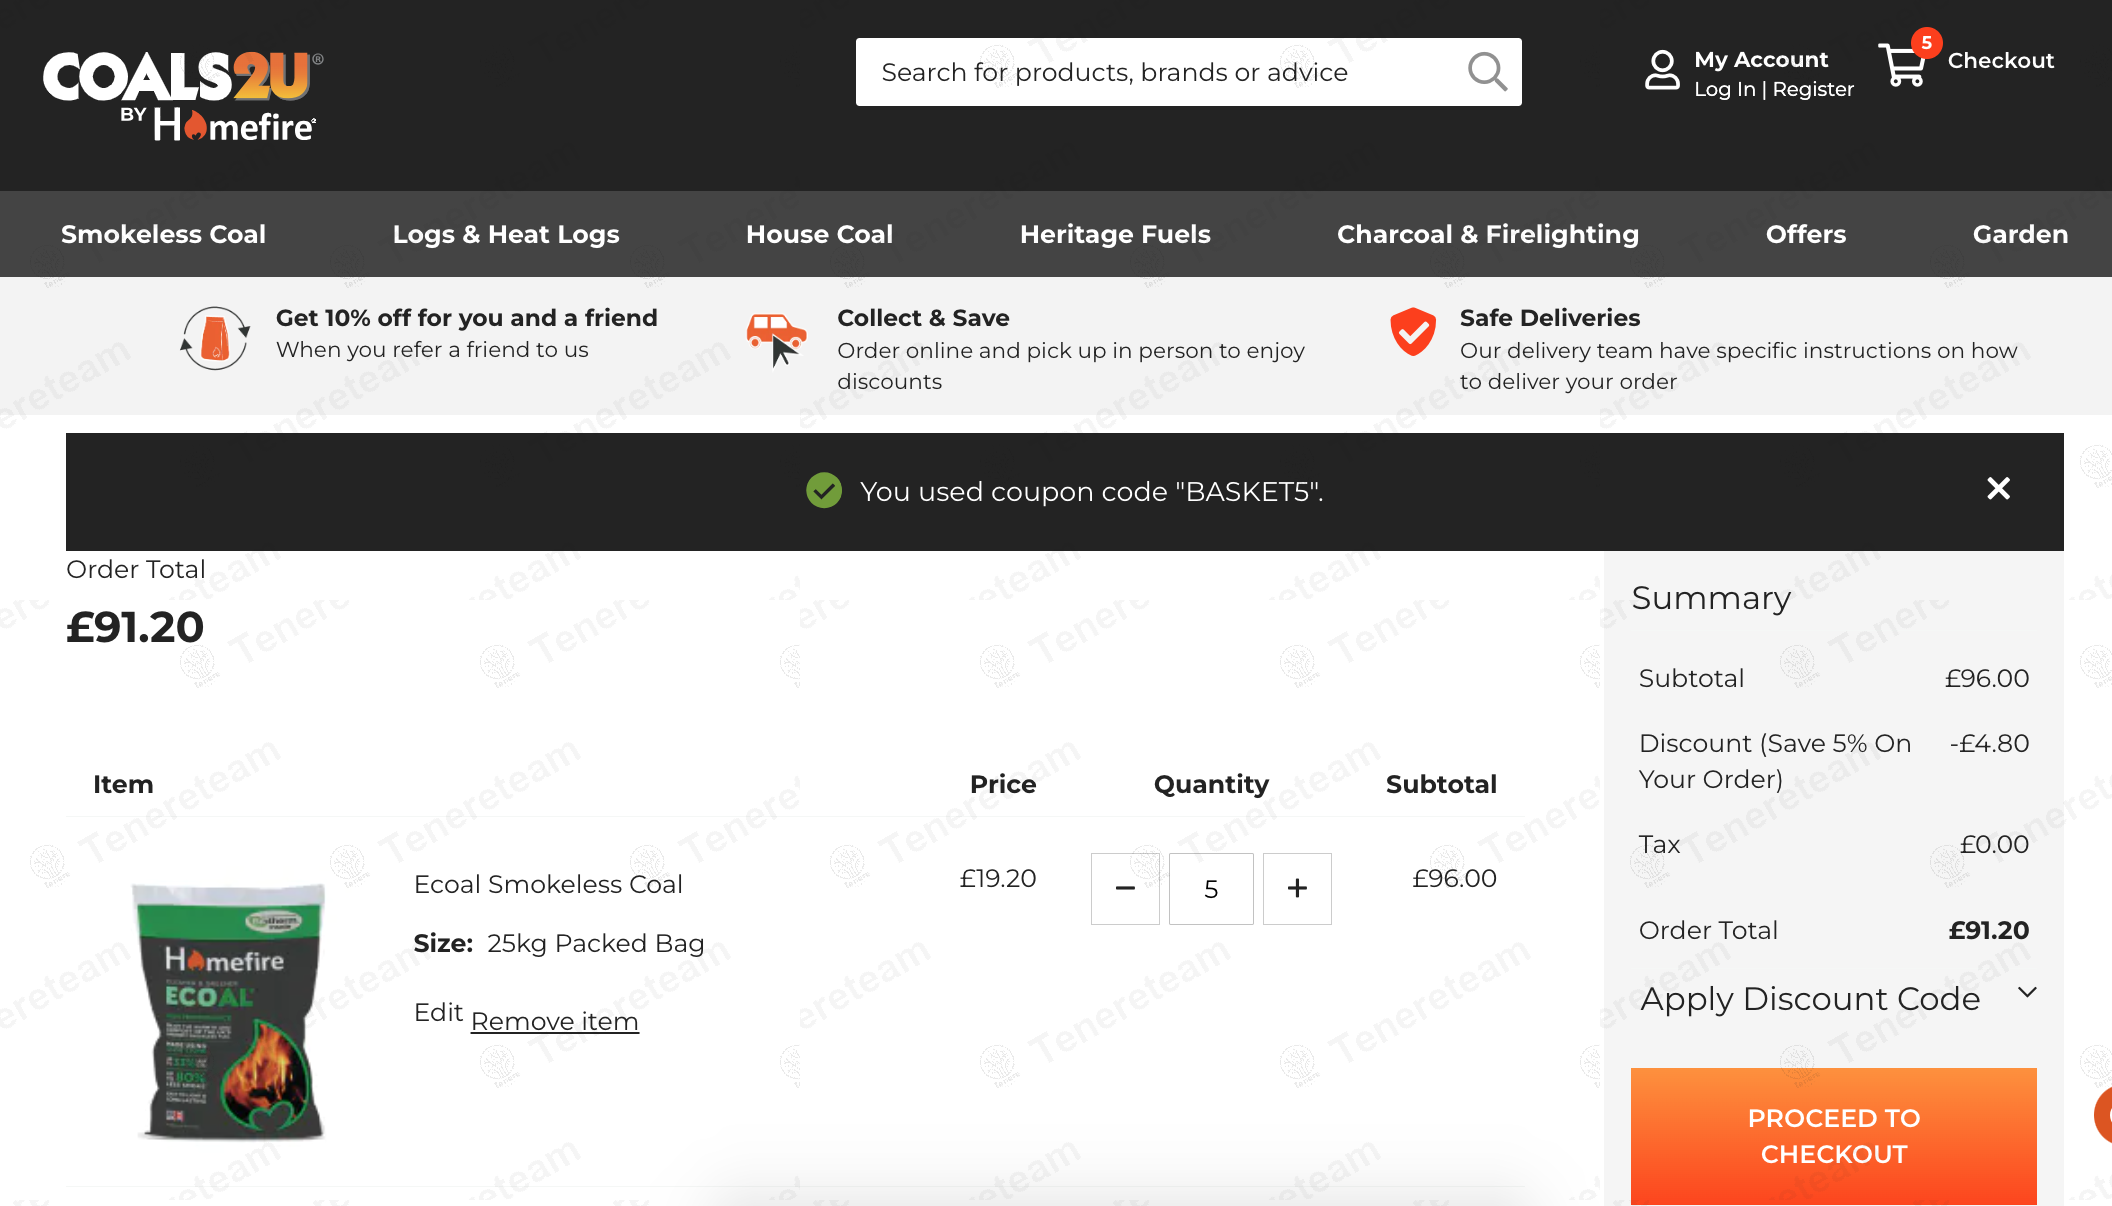Click the Summary heading
The width and height of the screenshot is (2112, 1206).
point(1711,597)
